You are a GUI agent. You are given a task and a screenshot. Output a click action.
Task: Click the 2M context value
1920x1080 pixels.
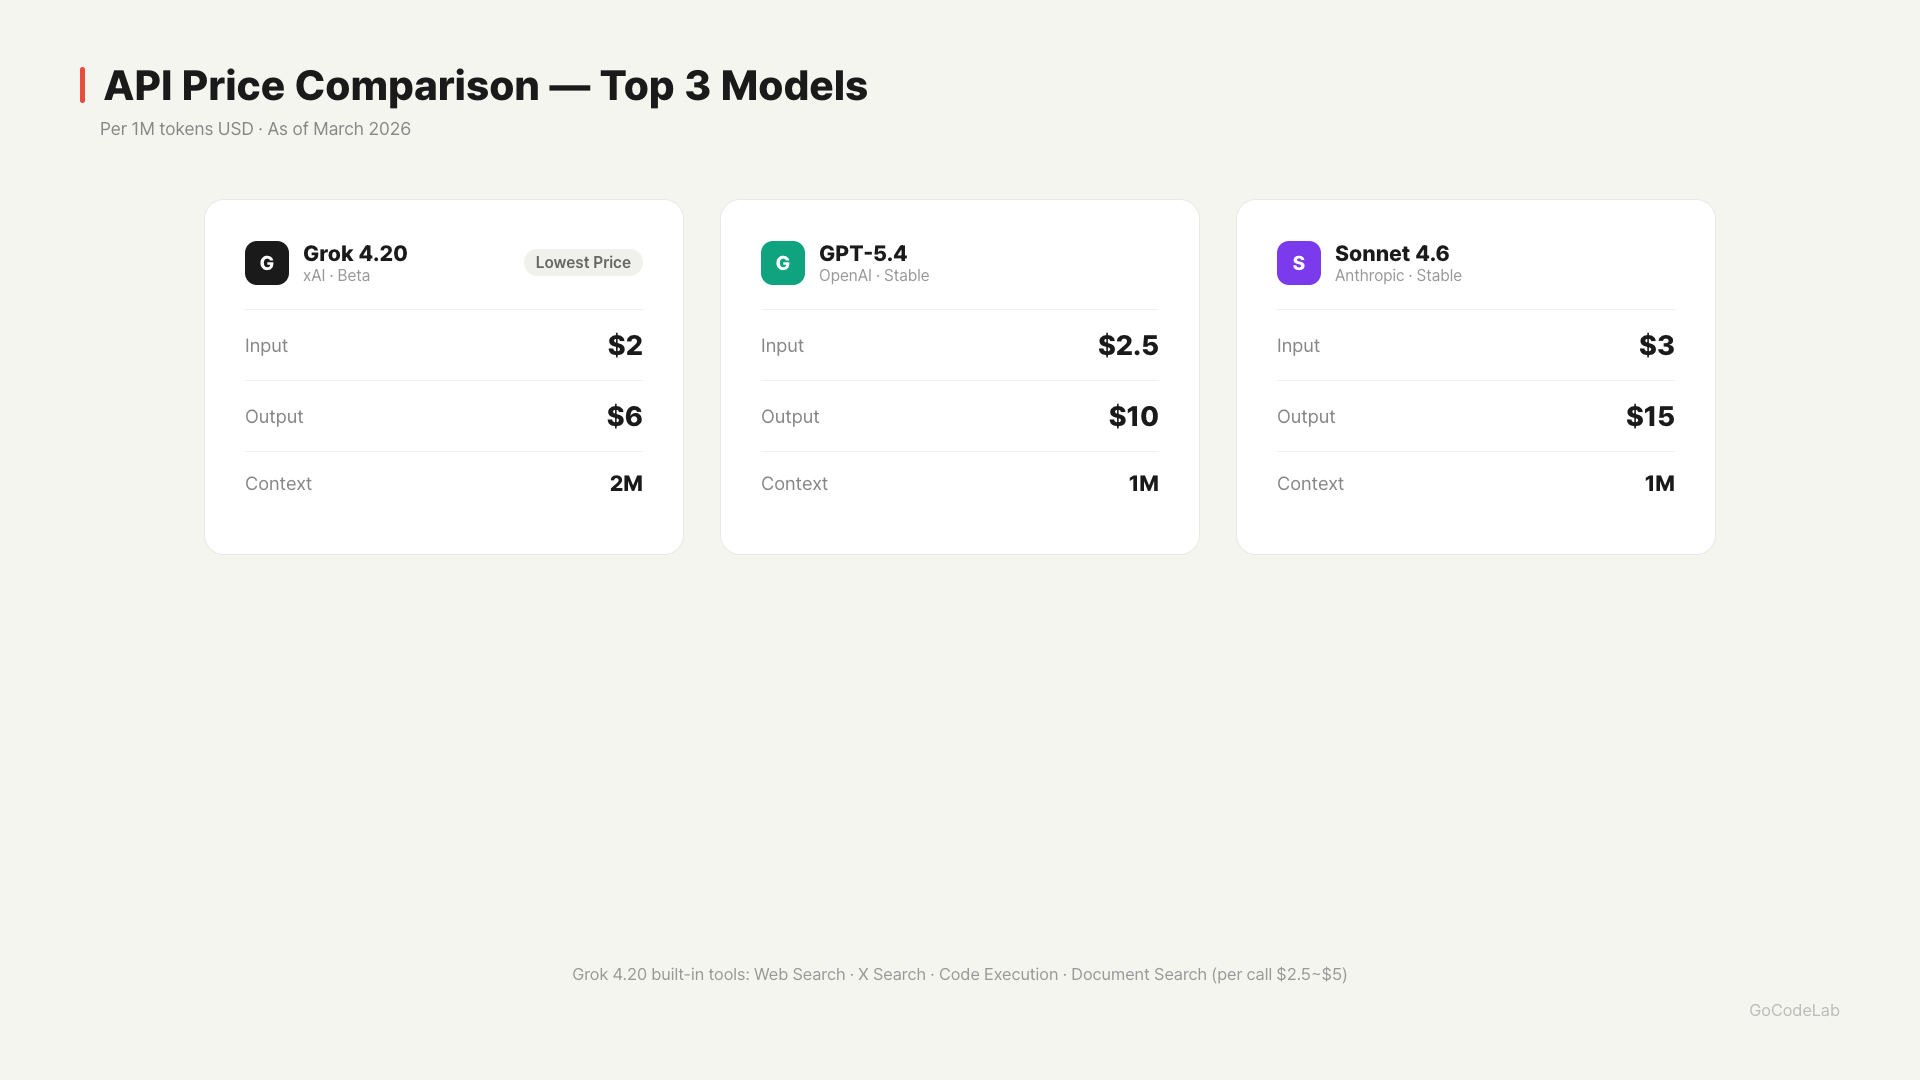(626, 484)
